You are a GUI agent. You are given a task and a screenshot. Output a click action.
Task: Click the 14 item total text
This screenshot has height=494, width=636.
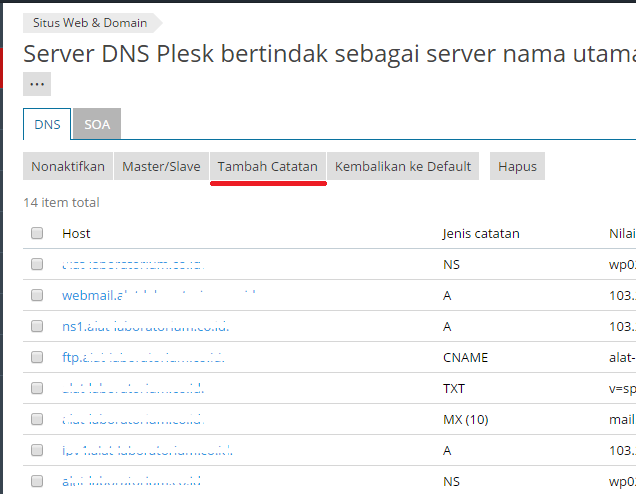coord(61,202)
